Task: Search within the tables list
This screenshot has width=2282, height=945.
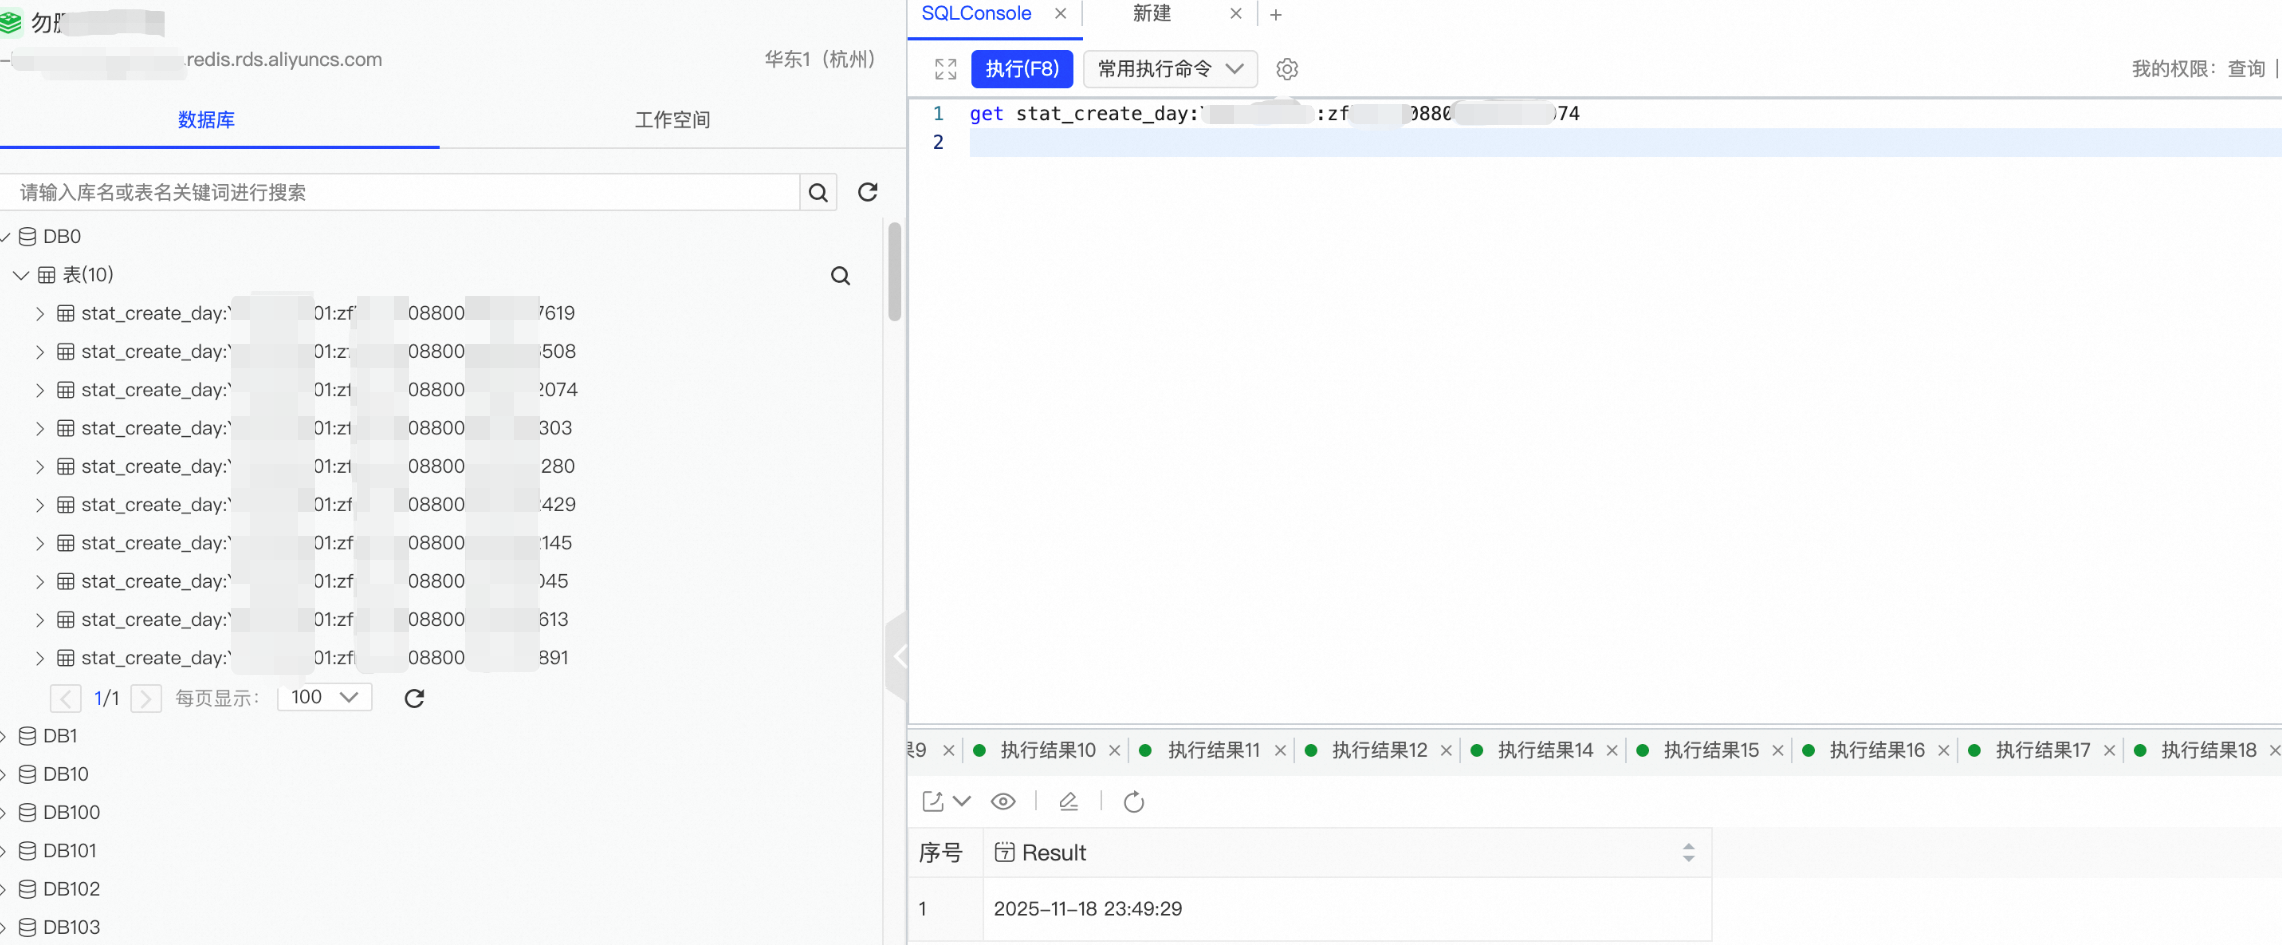Action: pyautogui.click(x=841, y=276)
